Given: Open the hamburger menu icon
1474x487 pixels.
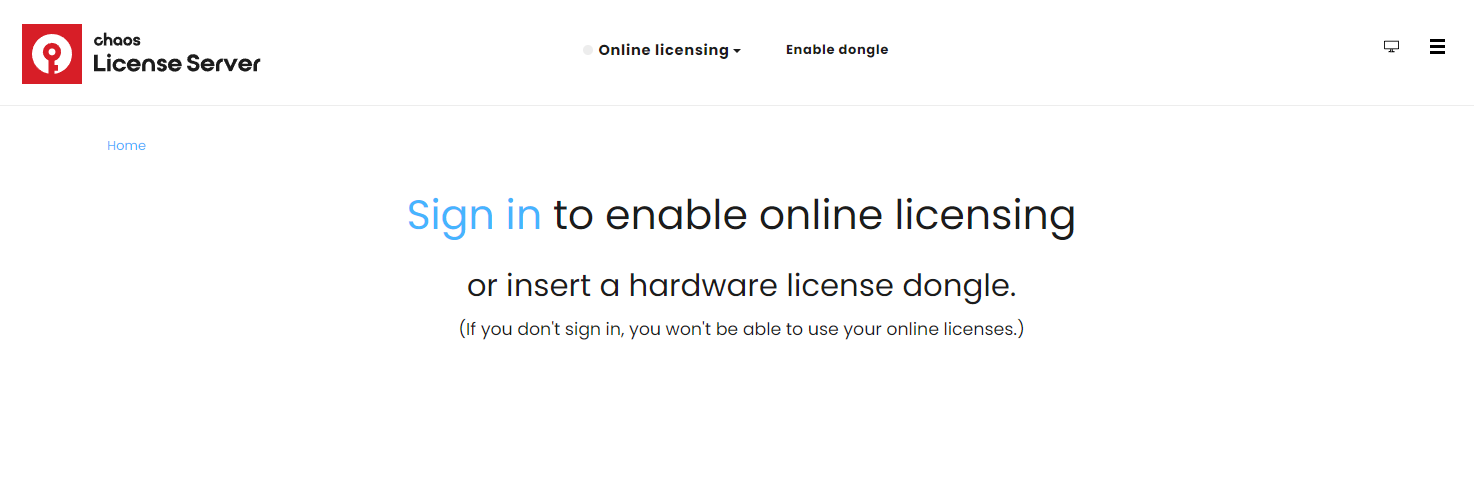Looking at the screenshot, I should [1437, 47].
